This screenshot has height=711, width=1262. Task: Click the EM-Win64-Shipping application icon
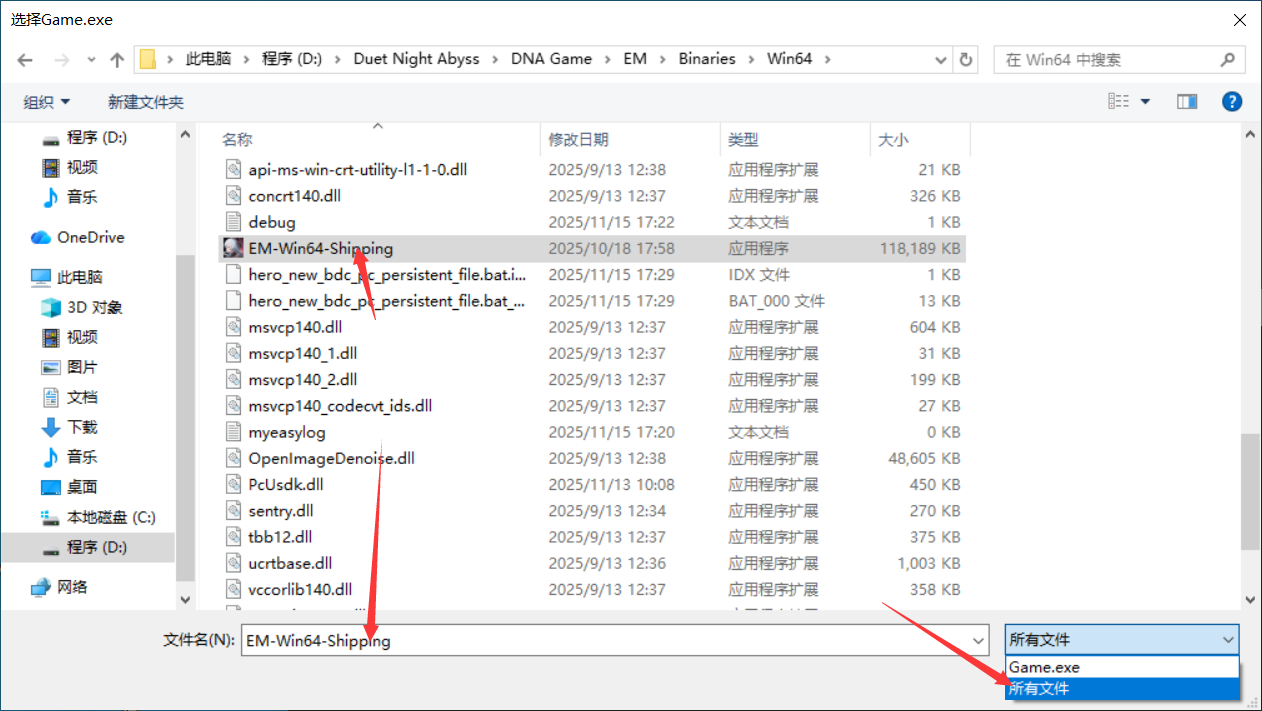point(232,248)
